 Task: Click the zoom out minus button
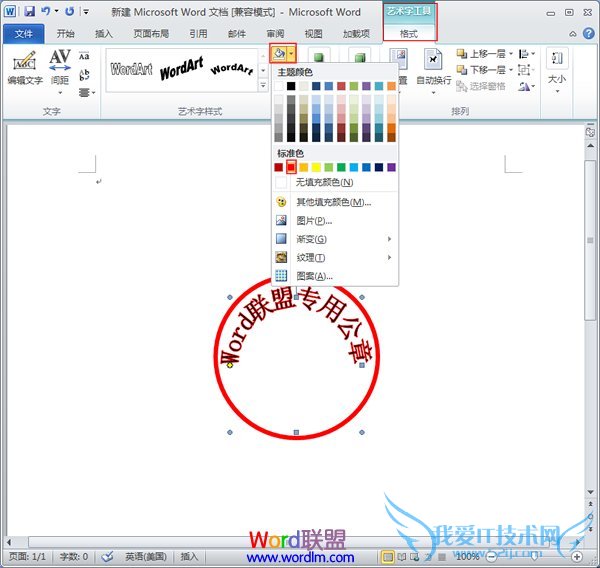pos(491,556)
